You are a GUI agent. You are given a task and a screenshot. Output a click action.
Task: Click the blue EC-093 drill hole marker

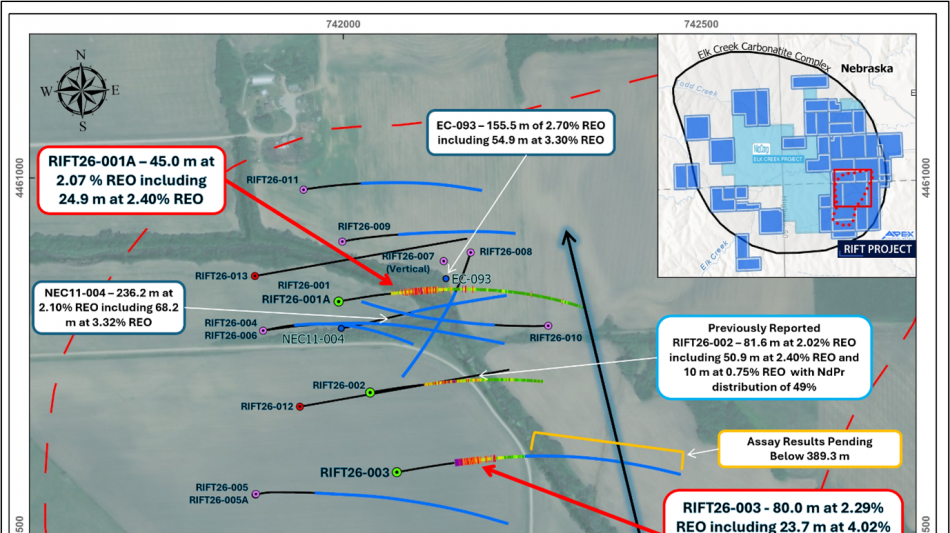click(x=446, y=279)
